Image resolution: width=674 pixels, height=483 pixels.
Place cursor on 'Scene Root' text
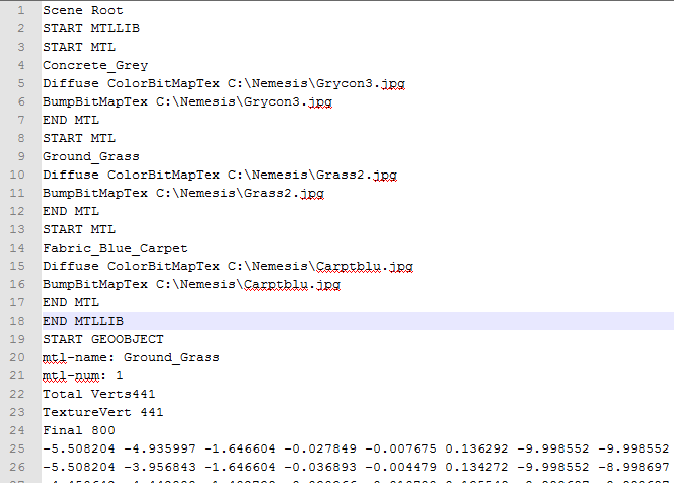[83, 10]
